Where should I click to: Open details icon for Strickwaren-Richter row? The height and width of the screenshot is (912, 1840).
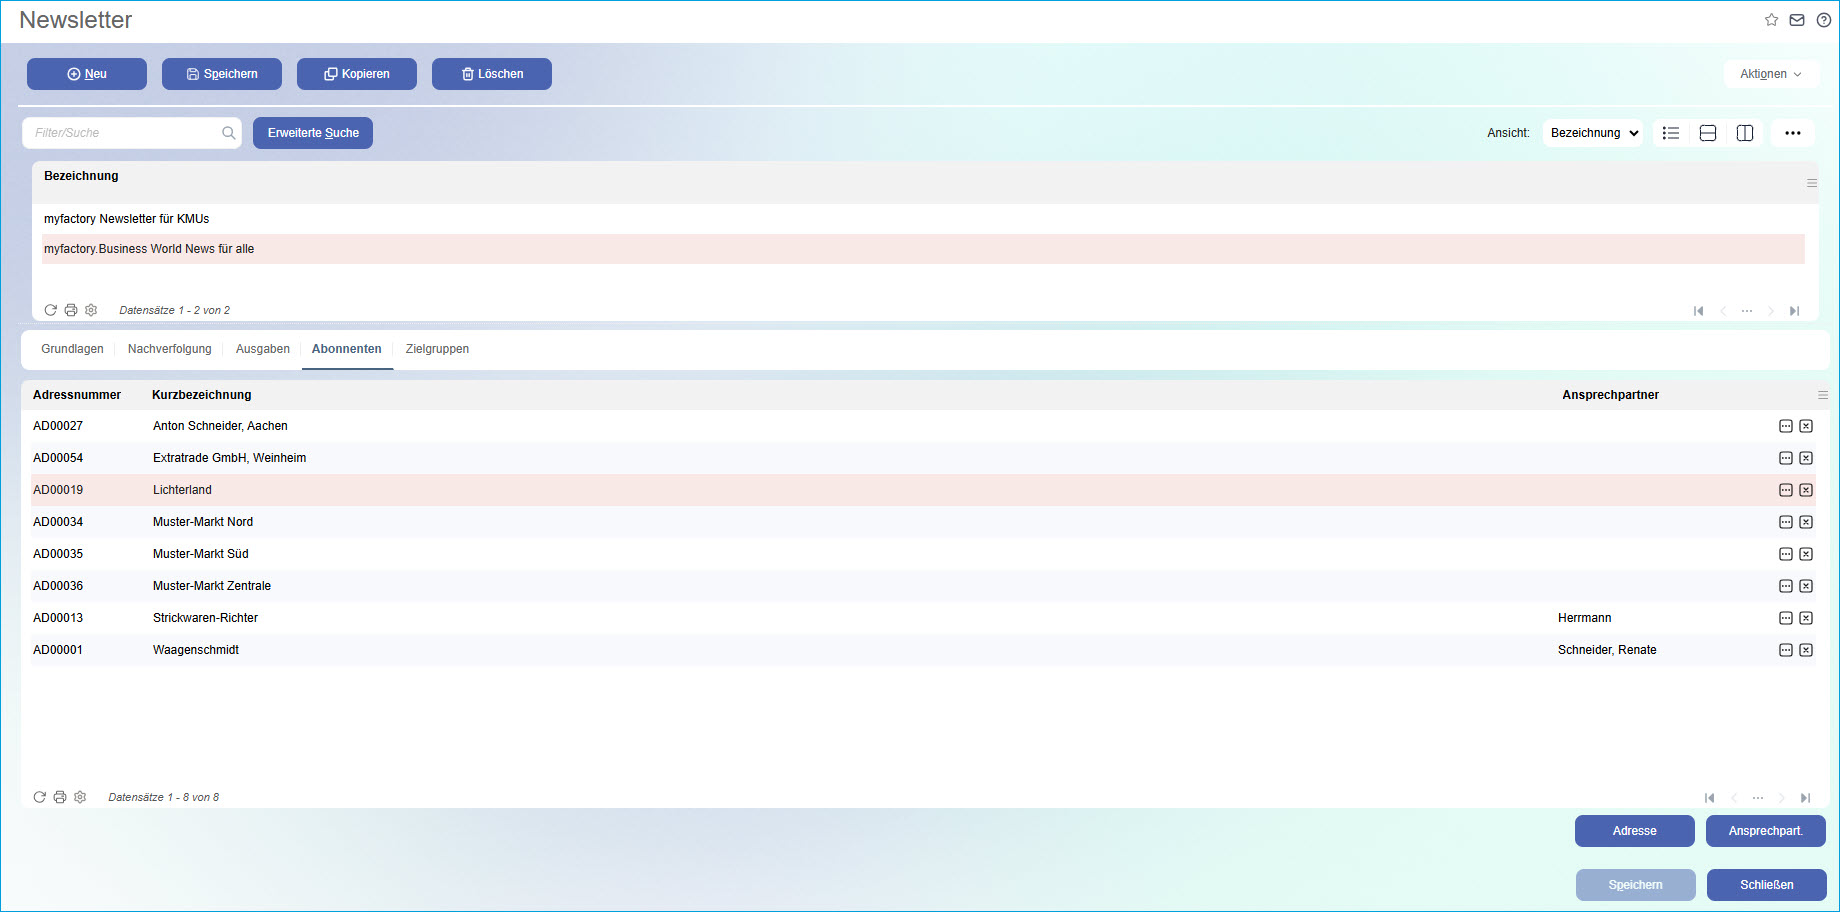point(1786,618)
